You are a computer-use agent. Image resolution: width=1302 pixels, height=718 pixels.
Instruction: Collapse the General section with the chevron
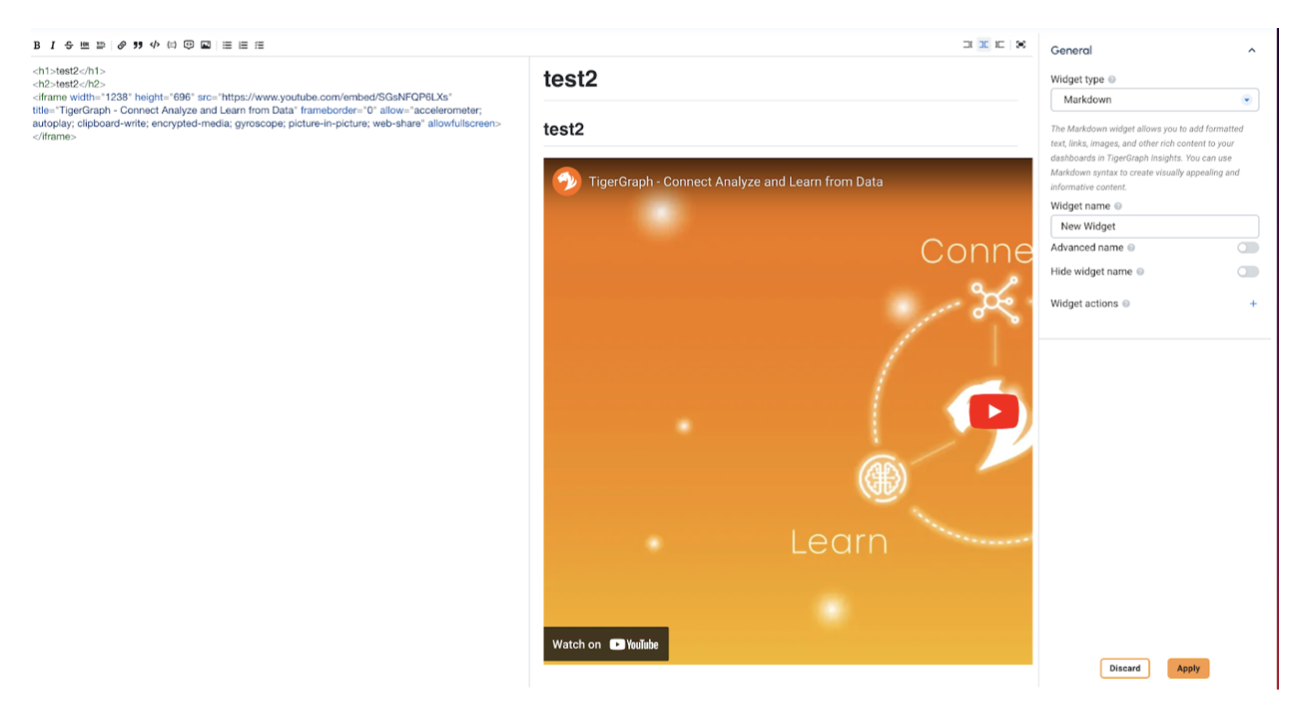click(x=1252, y=51)
